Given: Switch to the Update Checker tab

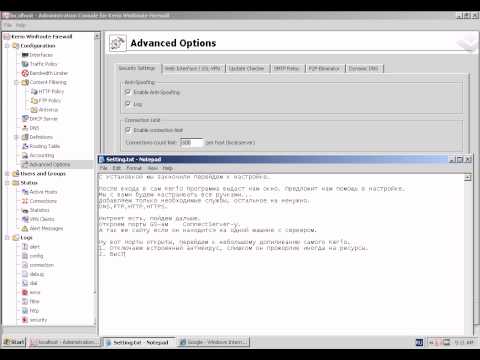Looking at the screenshot, I should [247, 68].
